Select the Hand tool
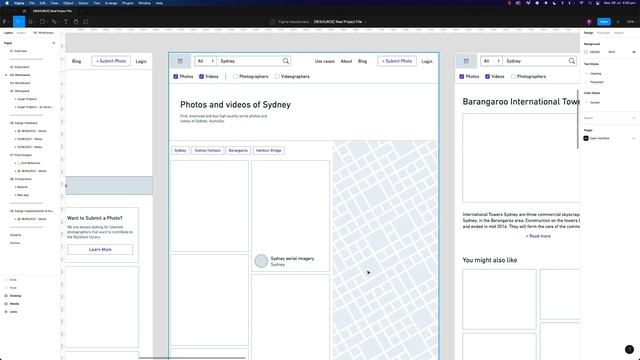The width and height of the screenshot is (640, 360). tap(76, 22)
